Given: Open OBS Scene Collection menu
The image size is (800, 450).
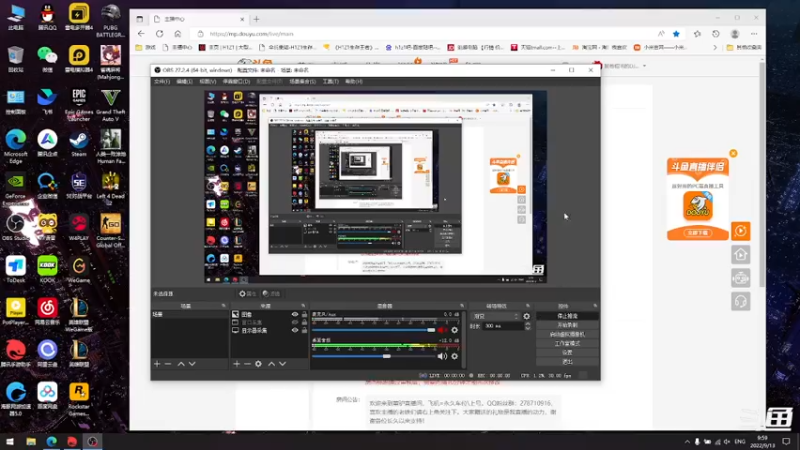Looking at the screenshot, I should click(303, 82).
